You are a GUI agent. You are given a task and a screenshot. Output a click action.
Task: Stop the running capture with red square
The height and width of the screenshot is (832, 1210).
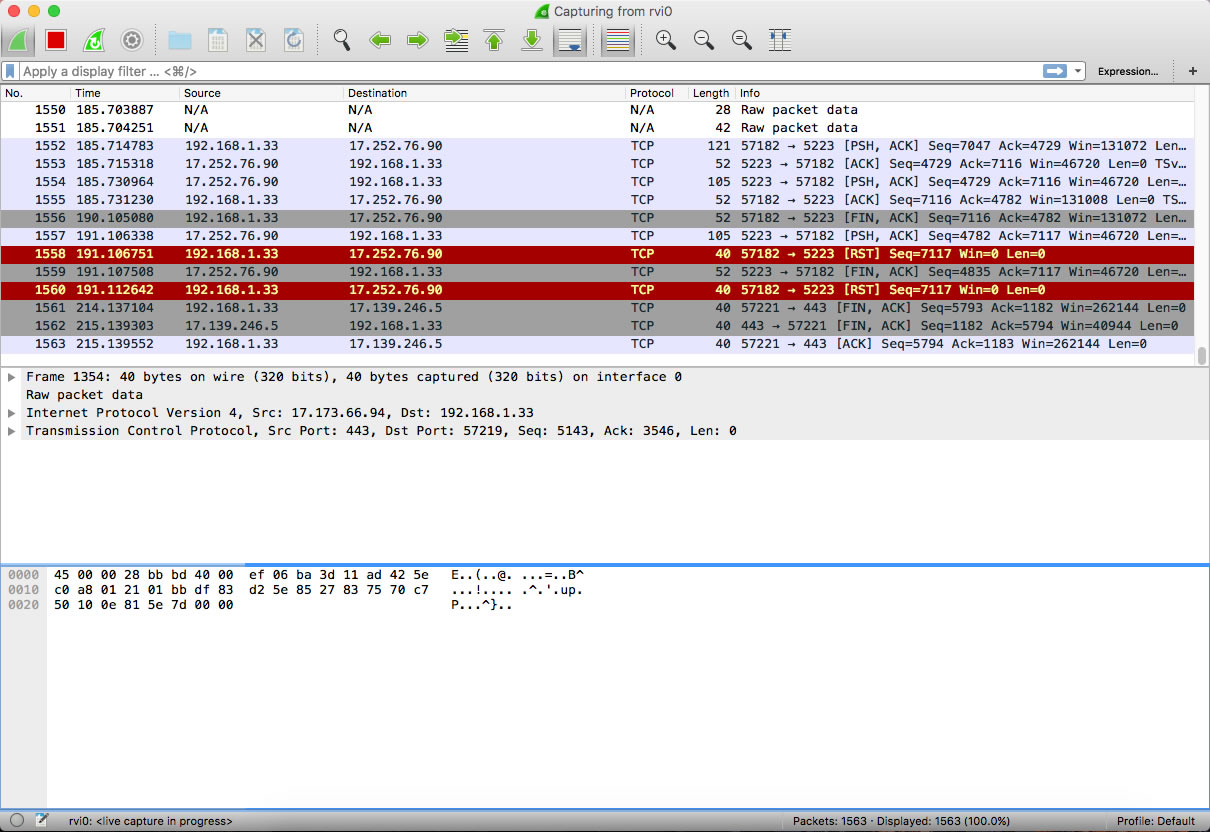56,40
